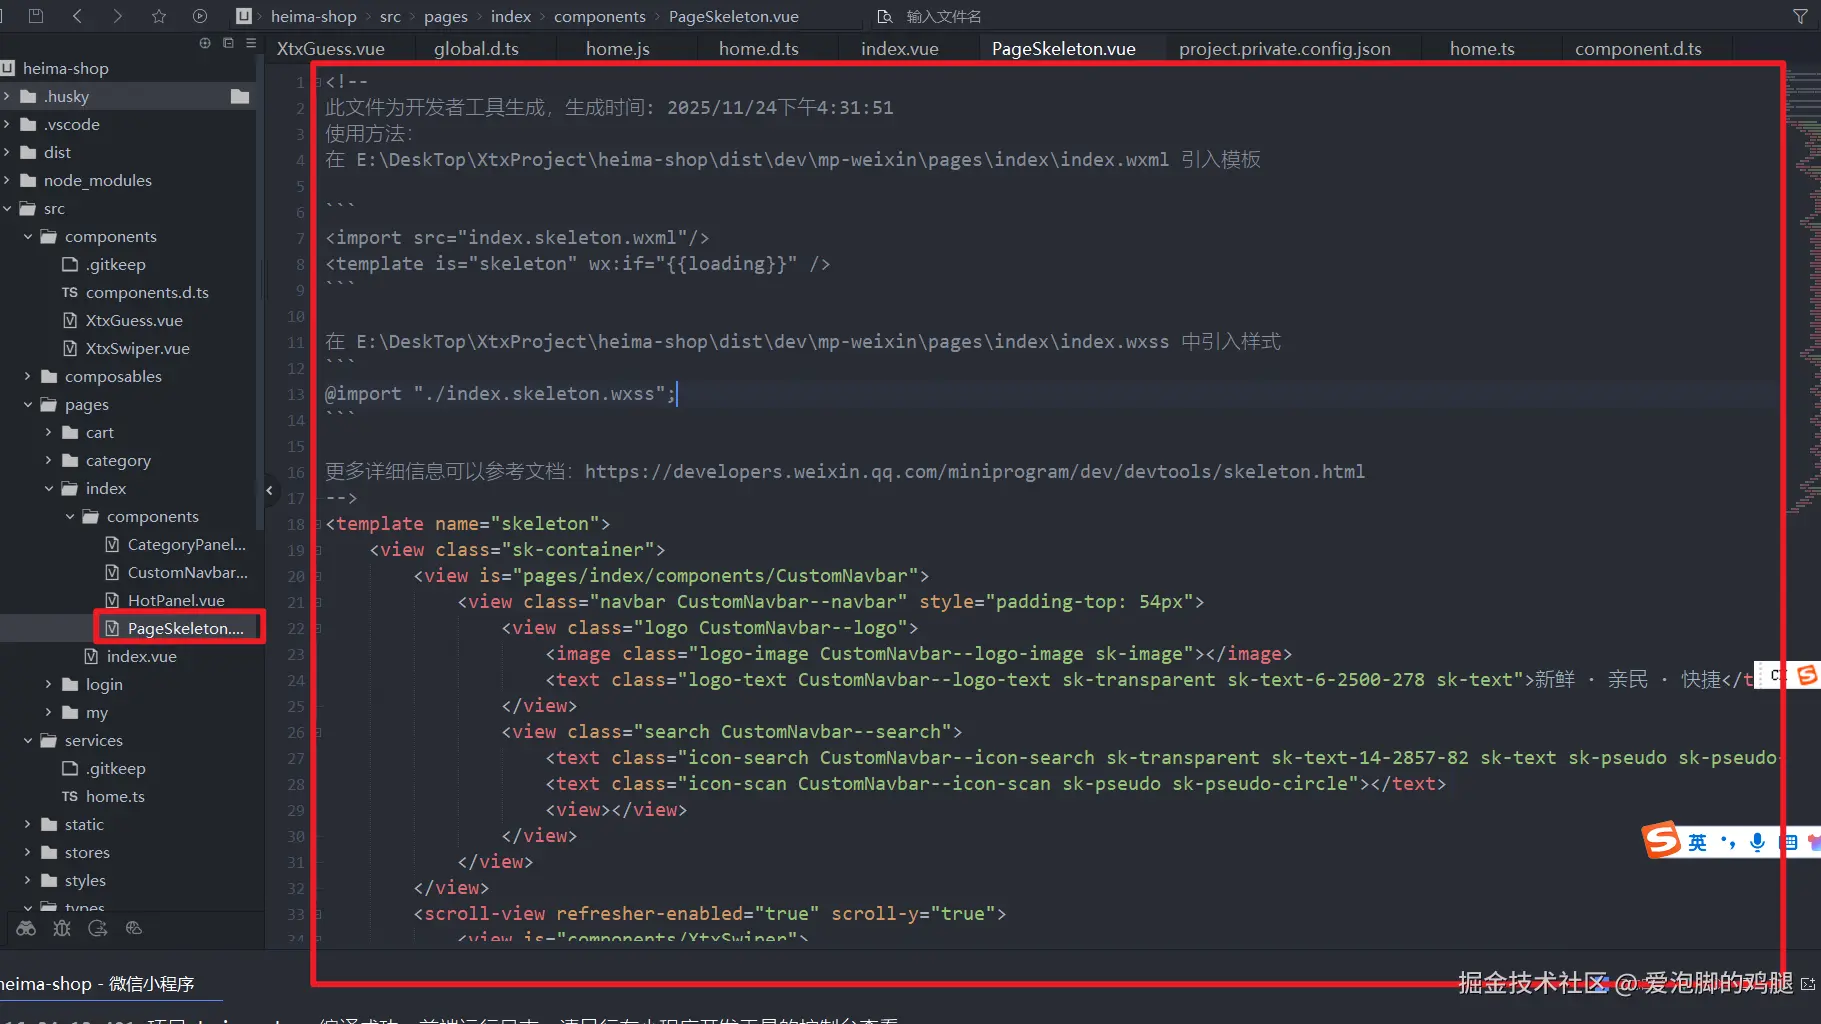
Task: Click the save file icon in toolbar
Action: (x=36, y=16)
